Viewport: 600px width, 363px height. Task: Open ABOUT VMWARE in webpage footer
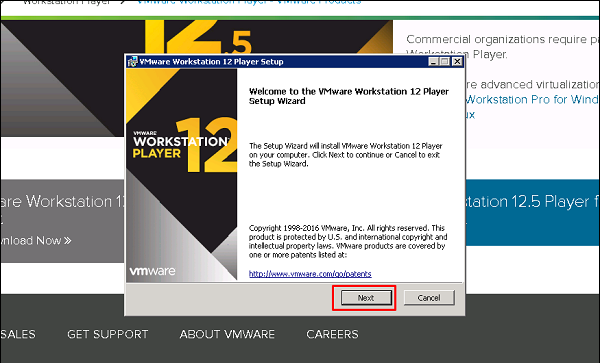pos(227,334)
